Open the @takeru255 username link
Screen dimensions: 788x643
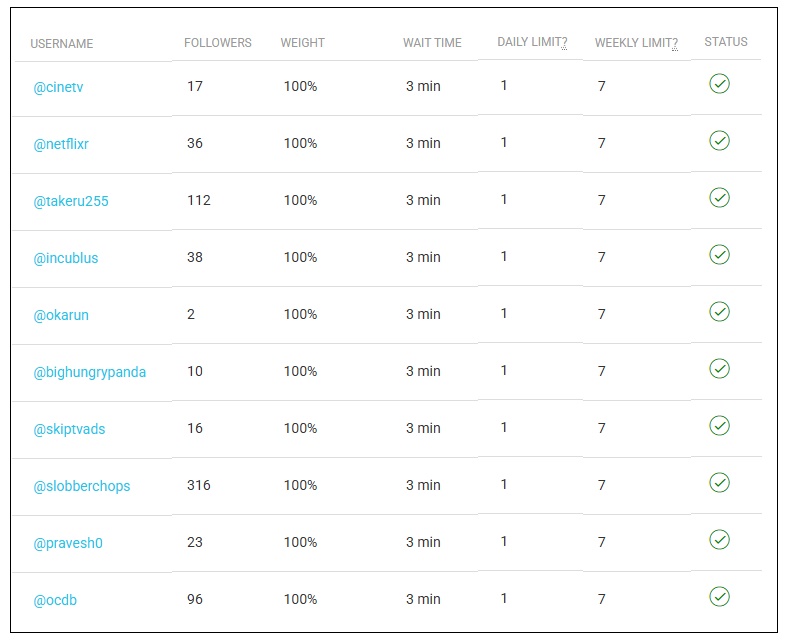pyautogui.click(x=71, y=201)
